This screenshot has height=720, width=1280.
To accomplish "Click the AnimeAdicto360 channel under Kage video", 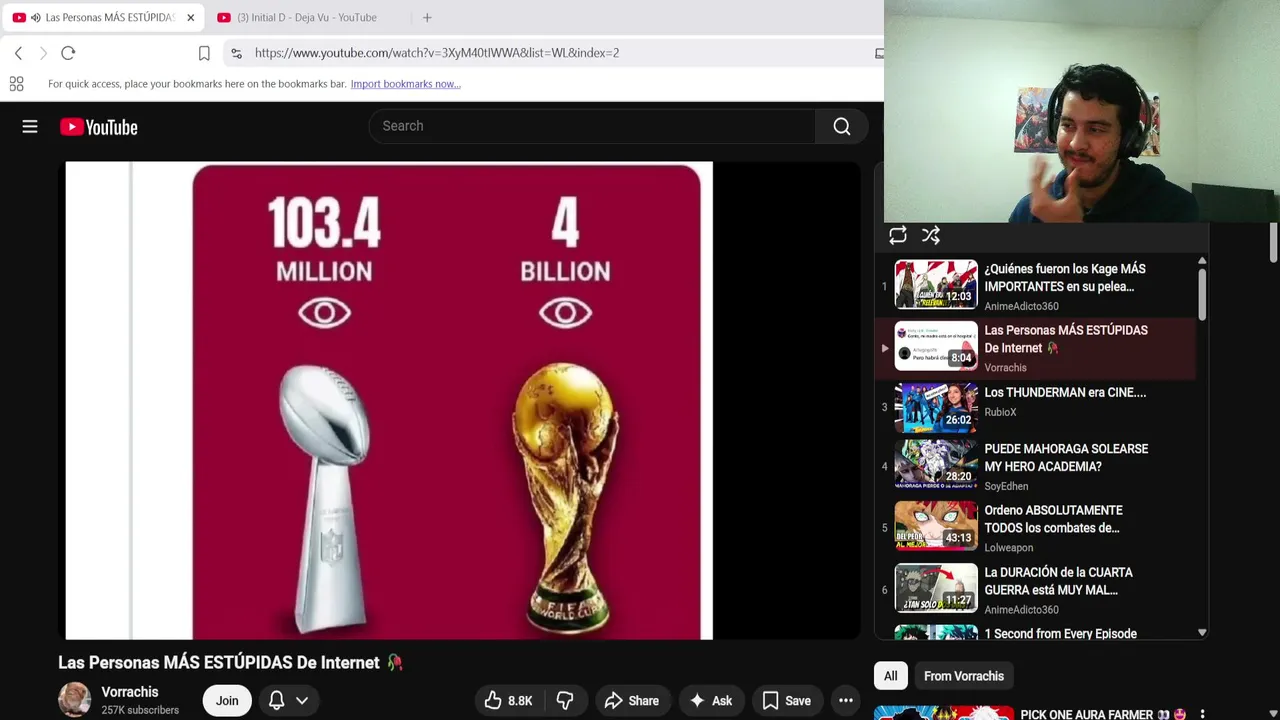I will (1021, 306).
